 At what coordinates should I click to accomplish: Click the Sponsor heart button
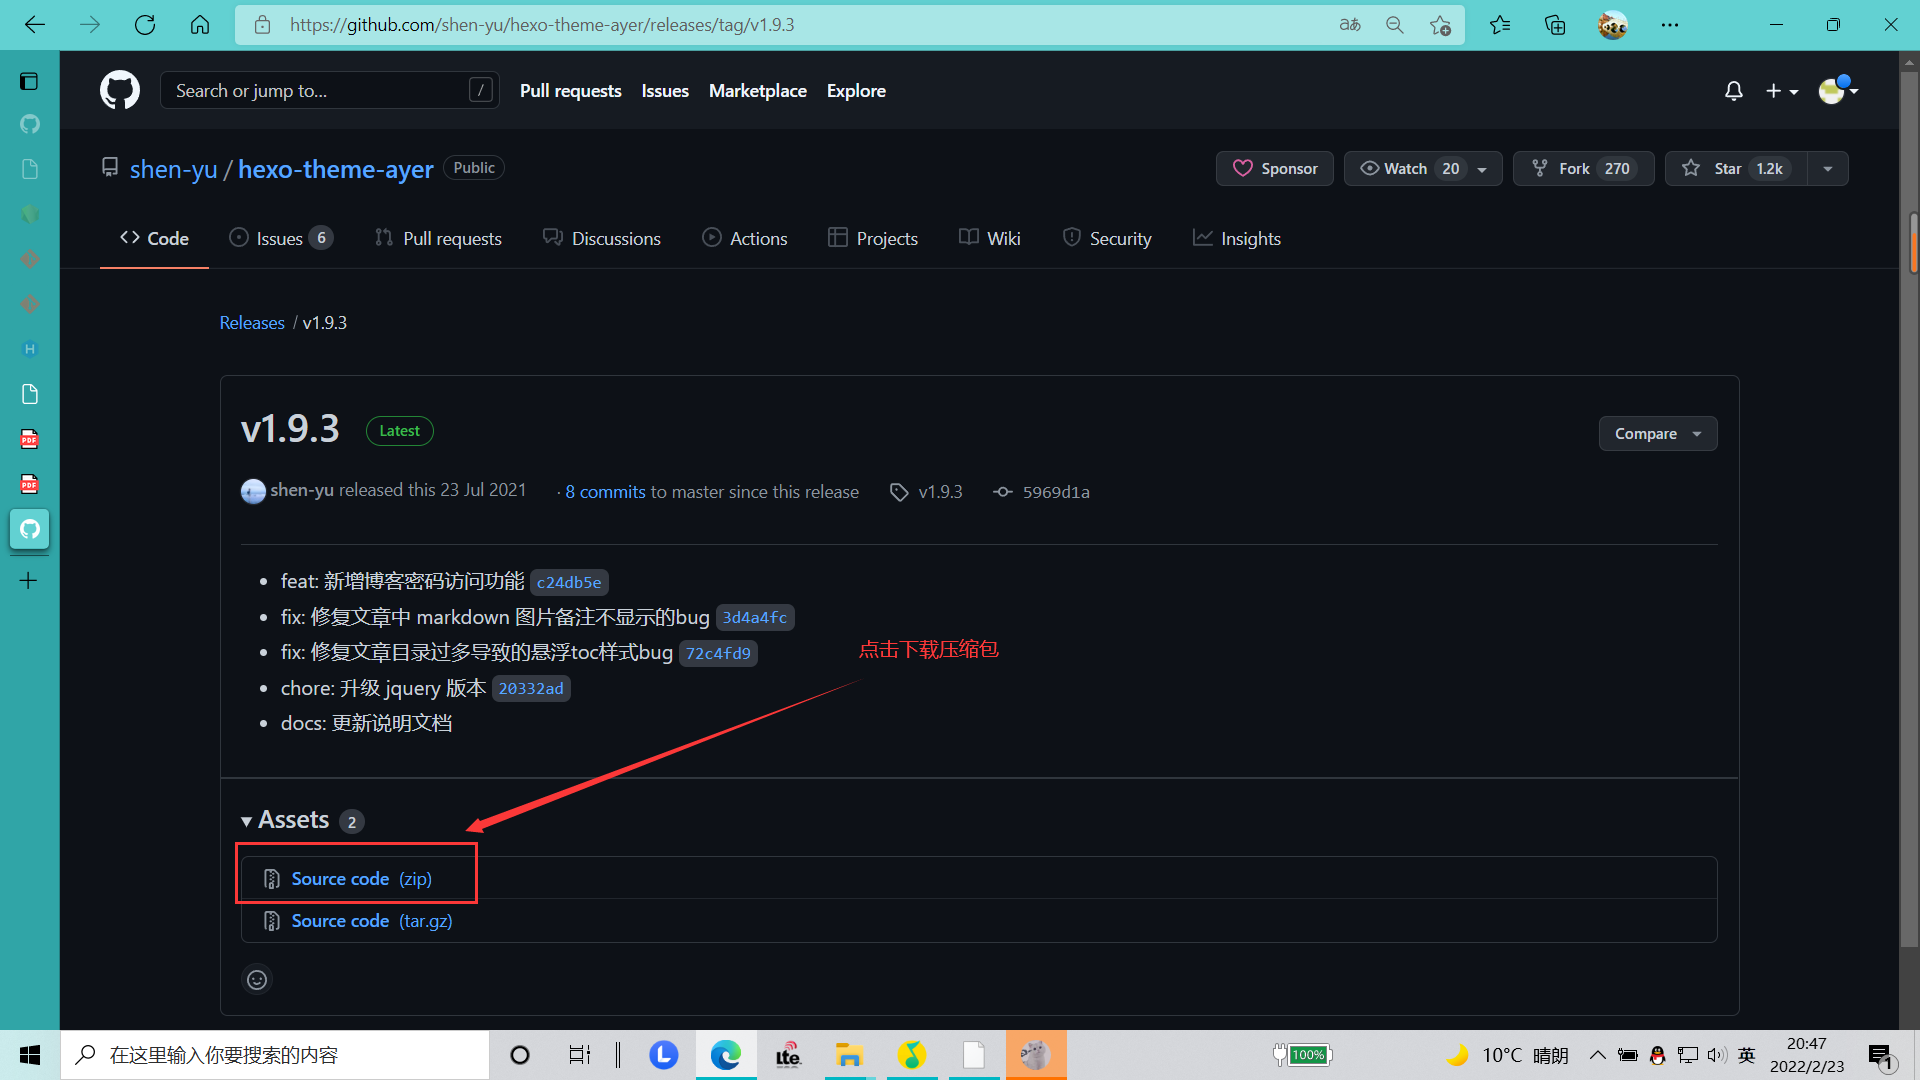tap(1275, 168)
